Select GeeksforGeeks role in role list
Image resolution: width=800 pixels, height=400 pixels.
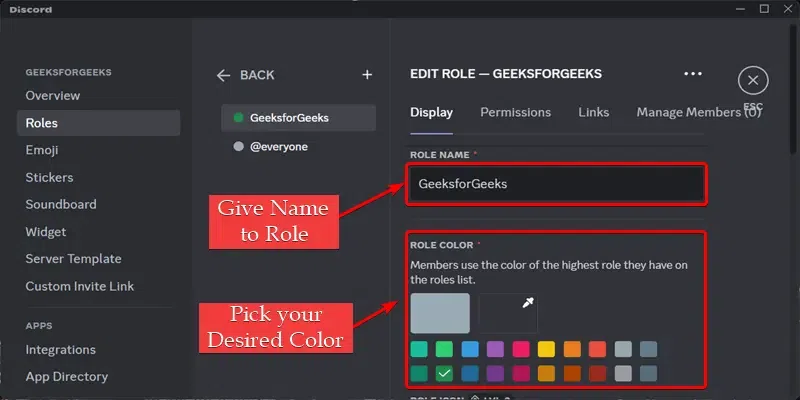tap(298, 118)
